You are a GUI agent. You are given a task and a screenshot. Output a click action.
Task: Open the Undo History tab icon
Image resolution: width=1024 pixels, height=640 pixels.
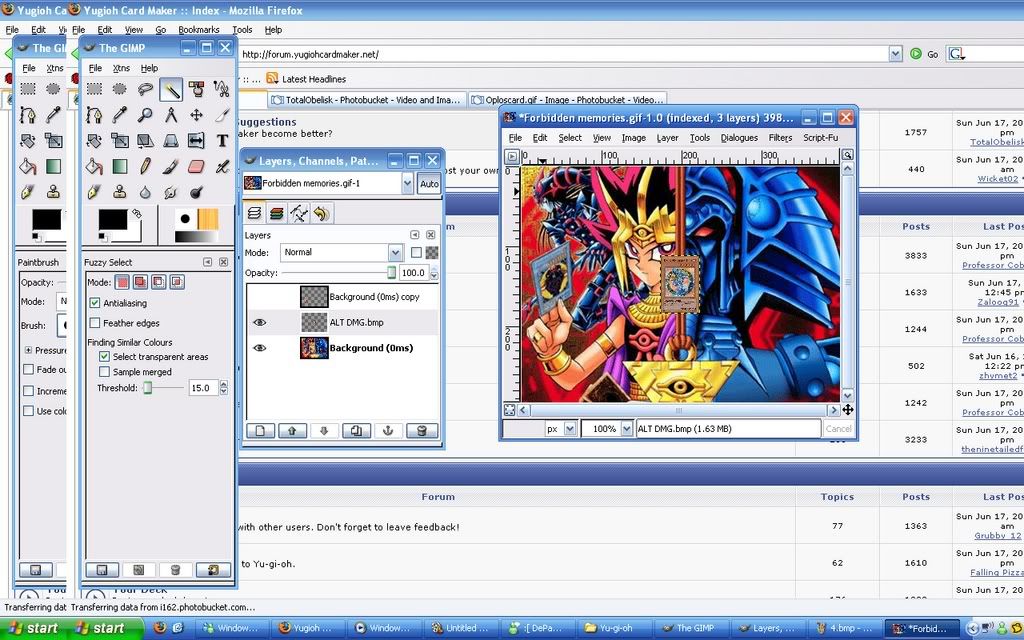tap(321, 213)
